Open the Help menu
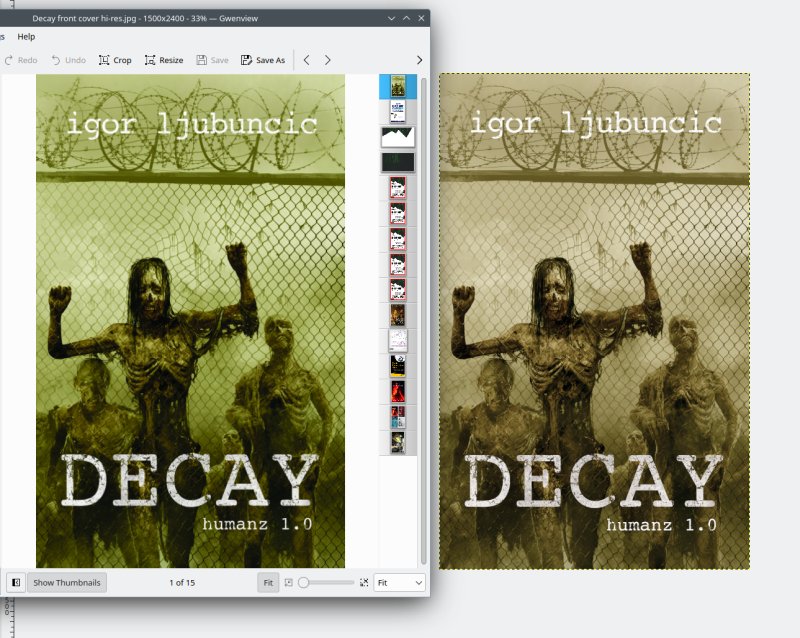 pos(26,37)
